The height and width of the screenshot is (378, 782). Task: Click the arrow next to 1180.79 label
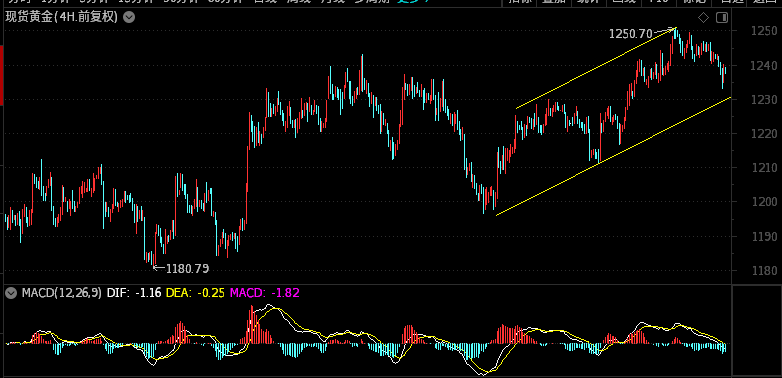(159, 268)
